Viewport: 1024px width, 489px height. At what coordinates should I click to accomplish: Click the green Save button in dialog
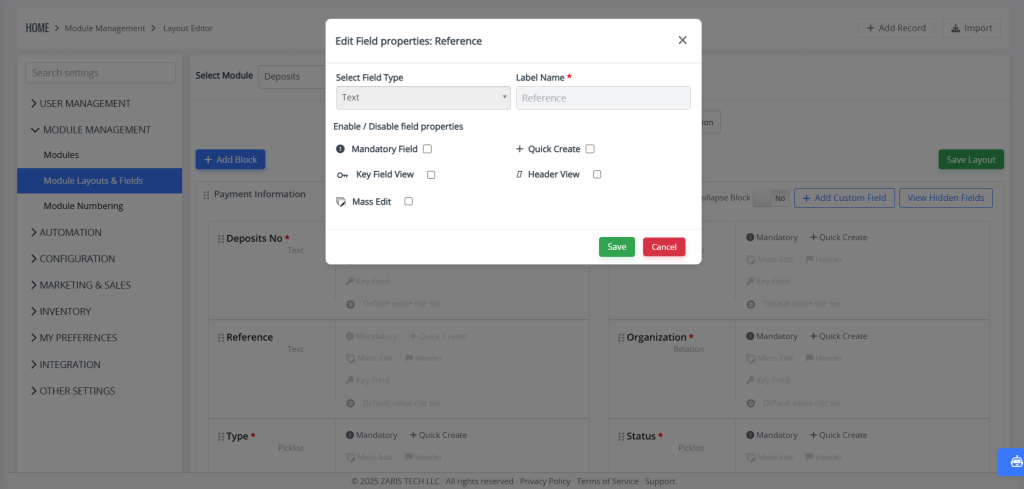click(616, 247)
